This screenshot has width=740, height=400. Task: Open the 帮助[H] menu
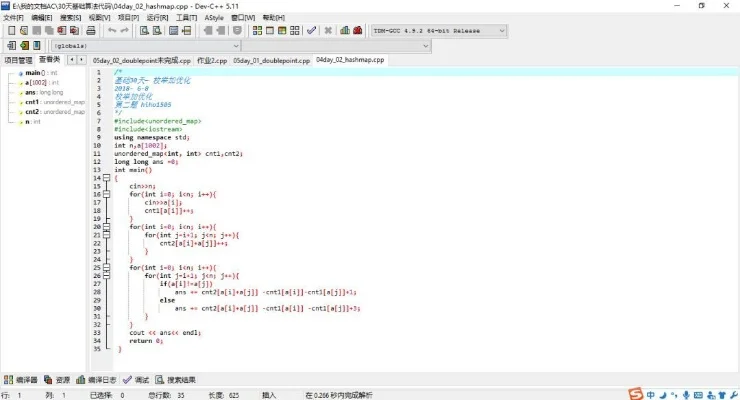tap(274, 17)
